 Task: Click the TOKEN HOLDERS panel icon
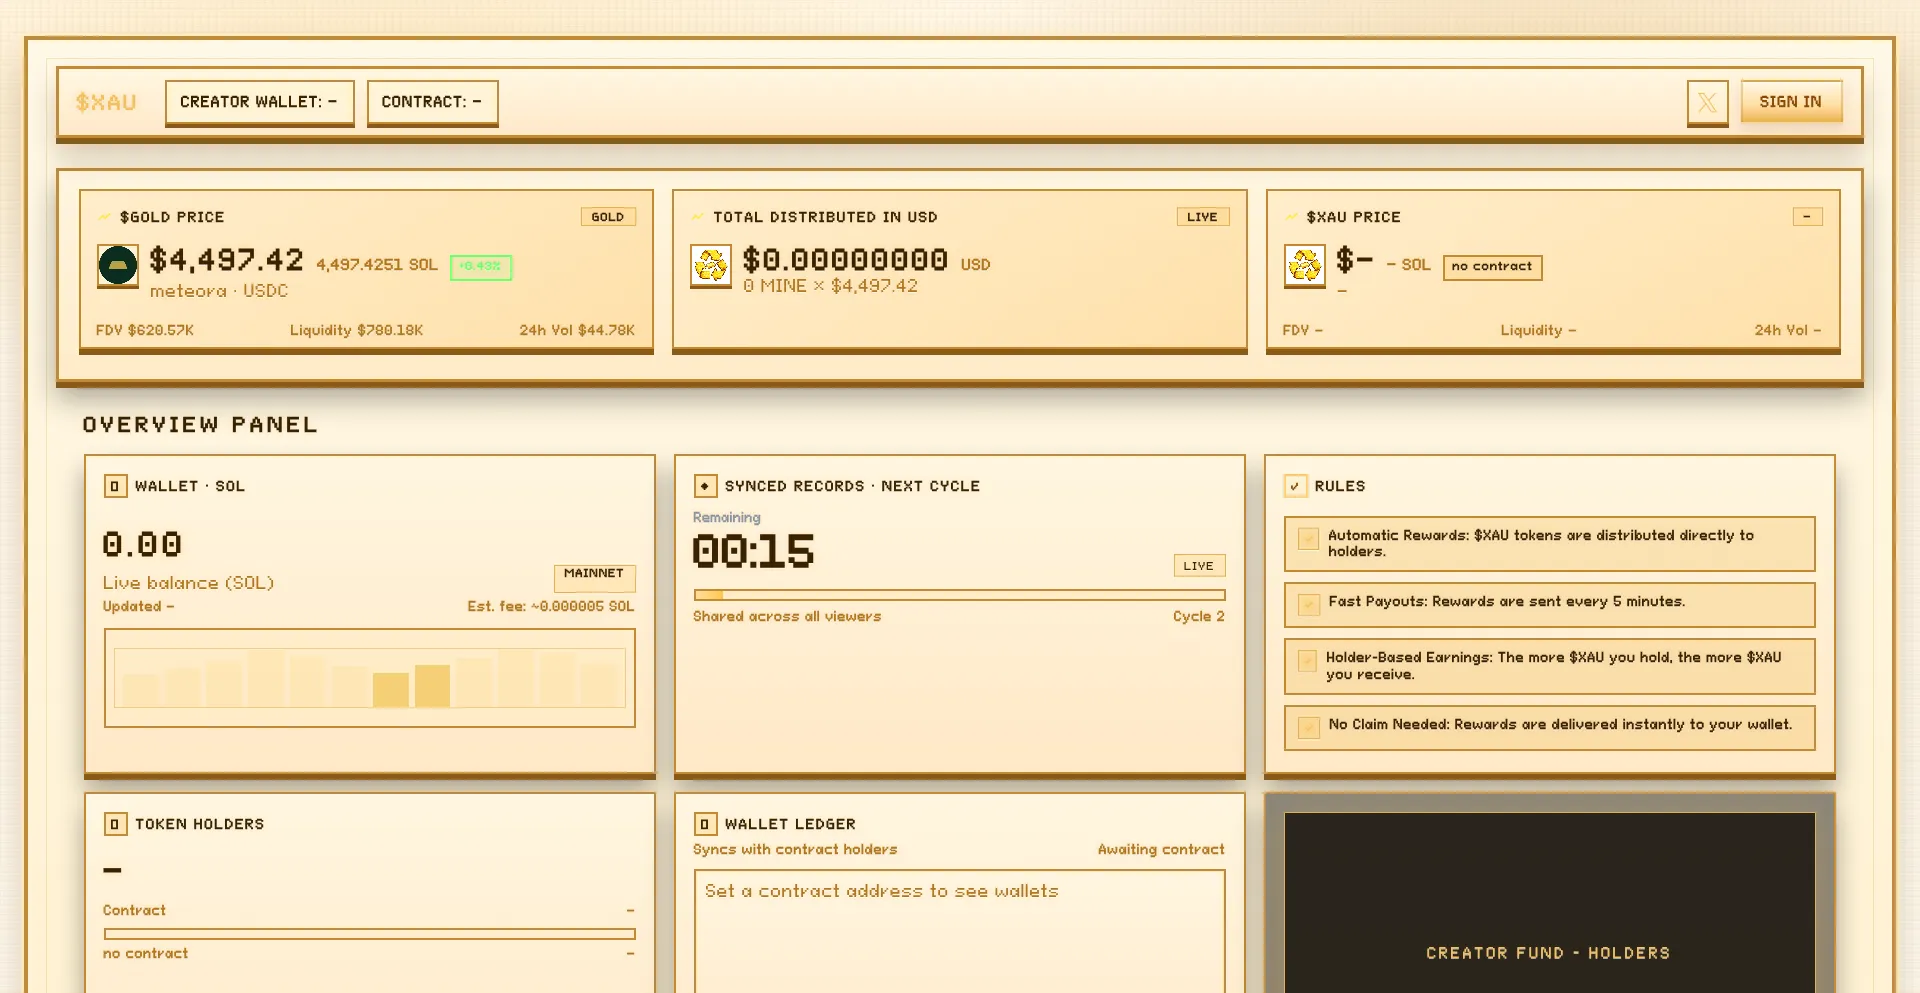(116, 824)
